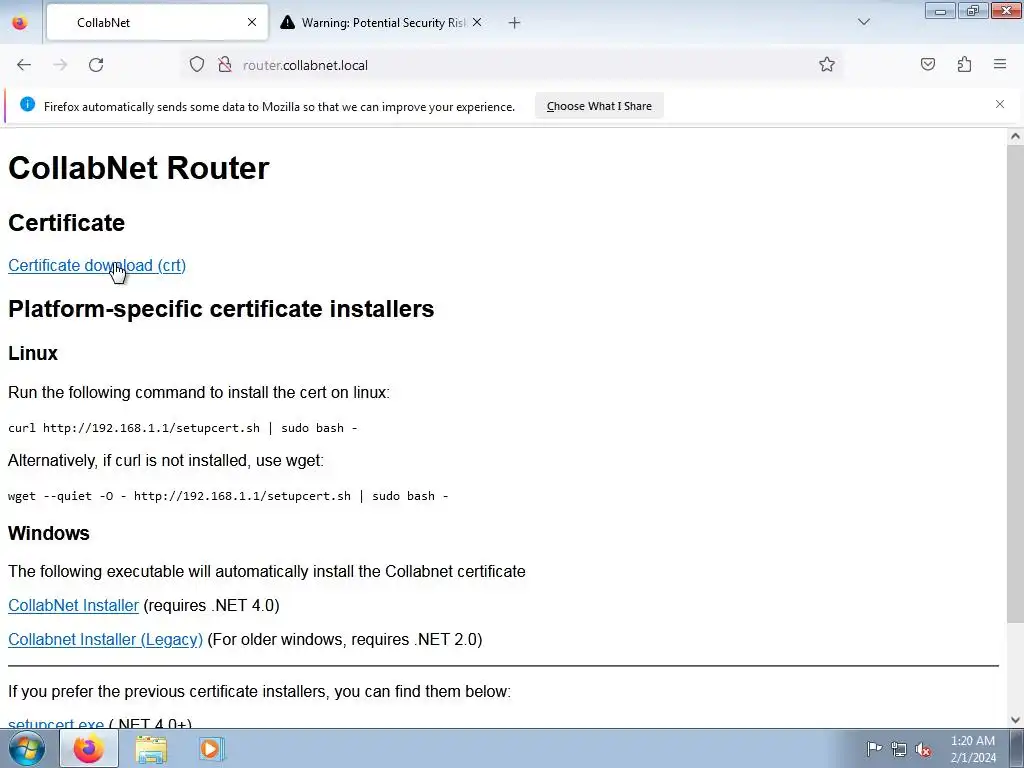The image size is (1024, 768).
Task: Click the page scrollbar up arrow
Action: (x=1015, y=136)
